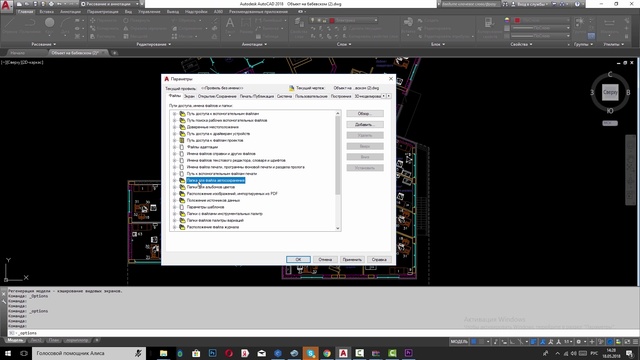Switch to the Печать/Публикация tab
This screenshot has width=640, height=360.
257,96
